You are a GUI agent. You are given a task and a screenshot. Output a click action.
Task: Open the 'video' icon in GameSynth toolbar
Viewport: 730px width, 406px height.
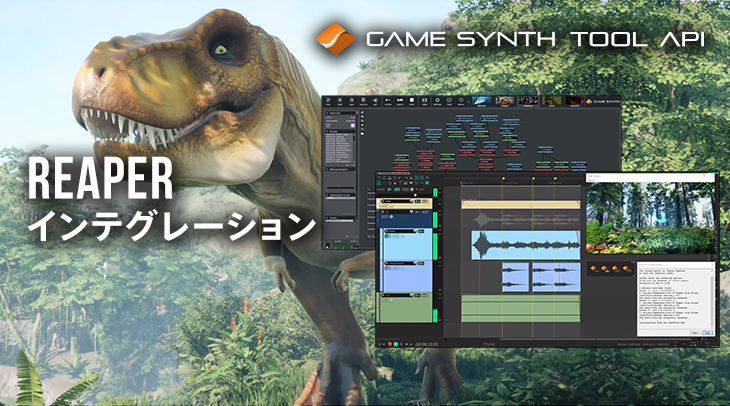click(425, 101)
